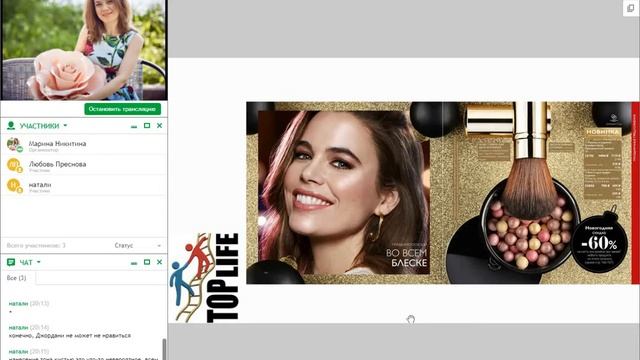
Task: Minimize the УЧАСТНИКИ panel
Action: pyautogui.click(x=134, y=126)
